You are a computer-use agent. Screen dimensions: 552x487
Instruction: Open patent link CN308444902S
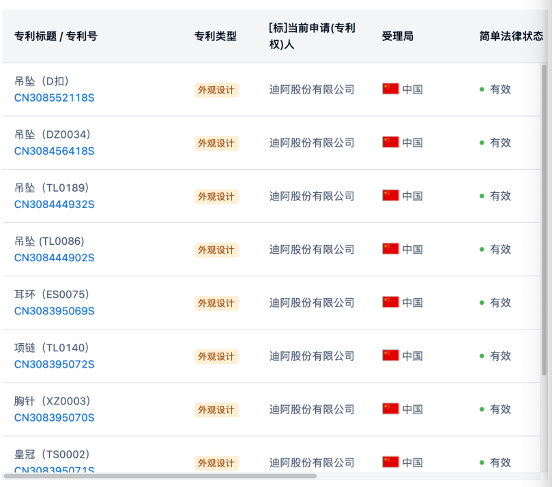pos(54,258)
